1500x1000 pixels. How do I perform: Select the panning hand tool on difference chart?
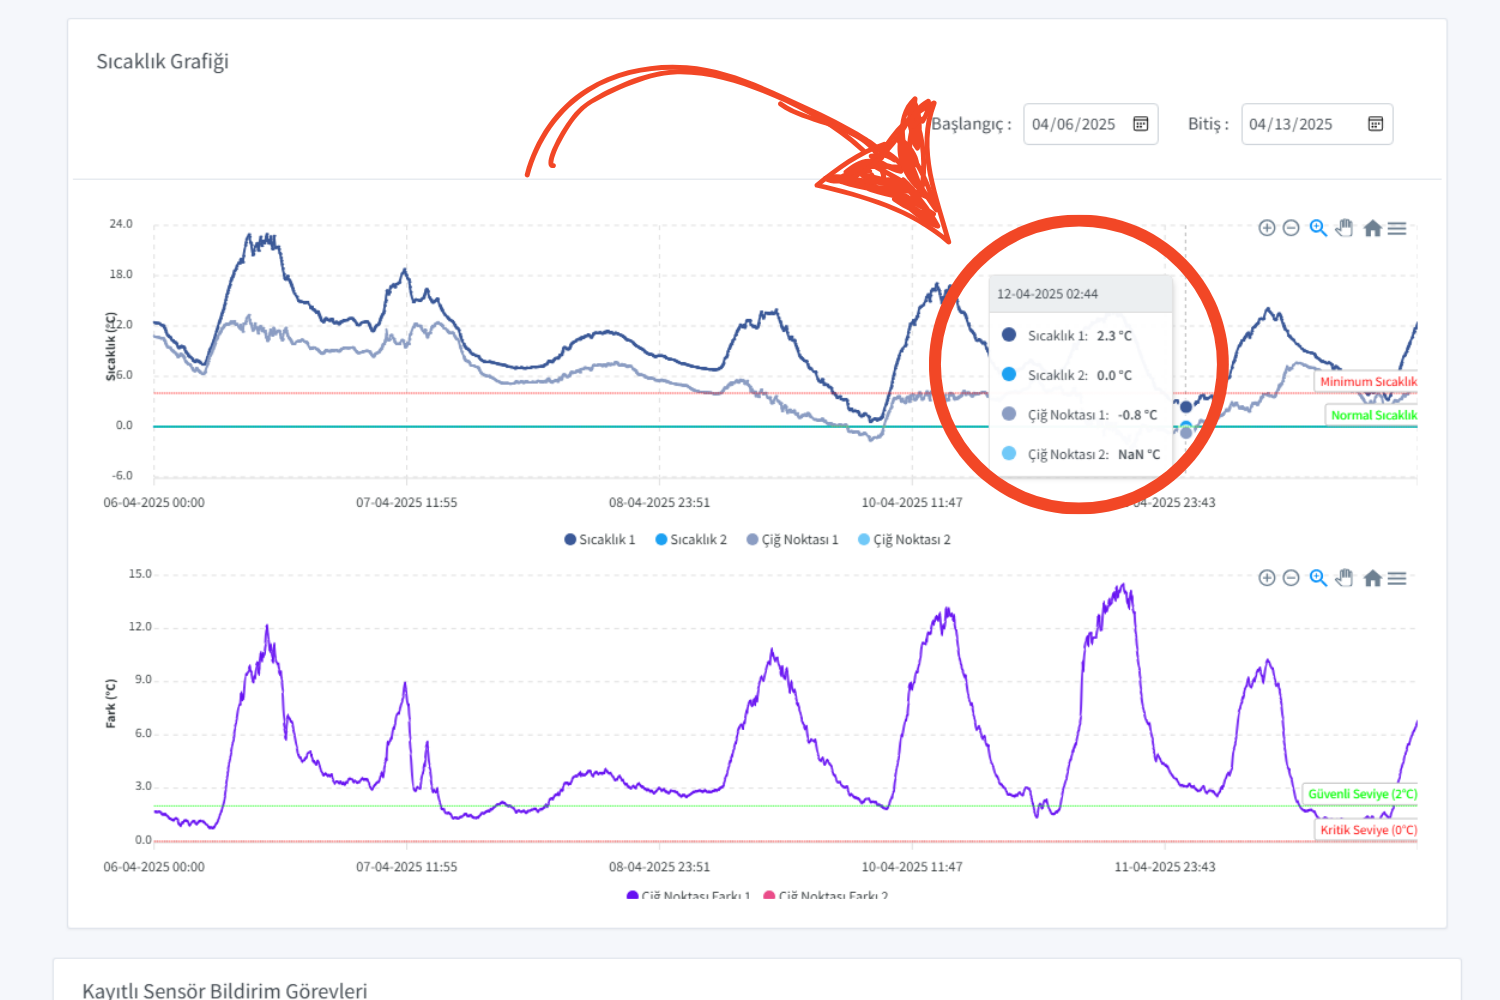[1344, 577]
